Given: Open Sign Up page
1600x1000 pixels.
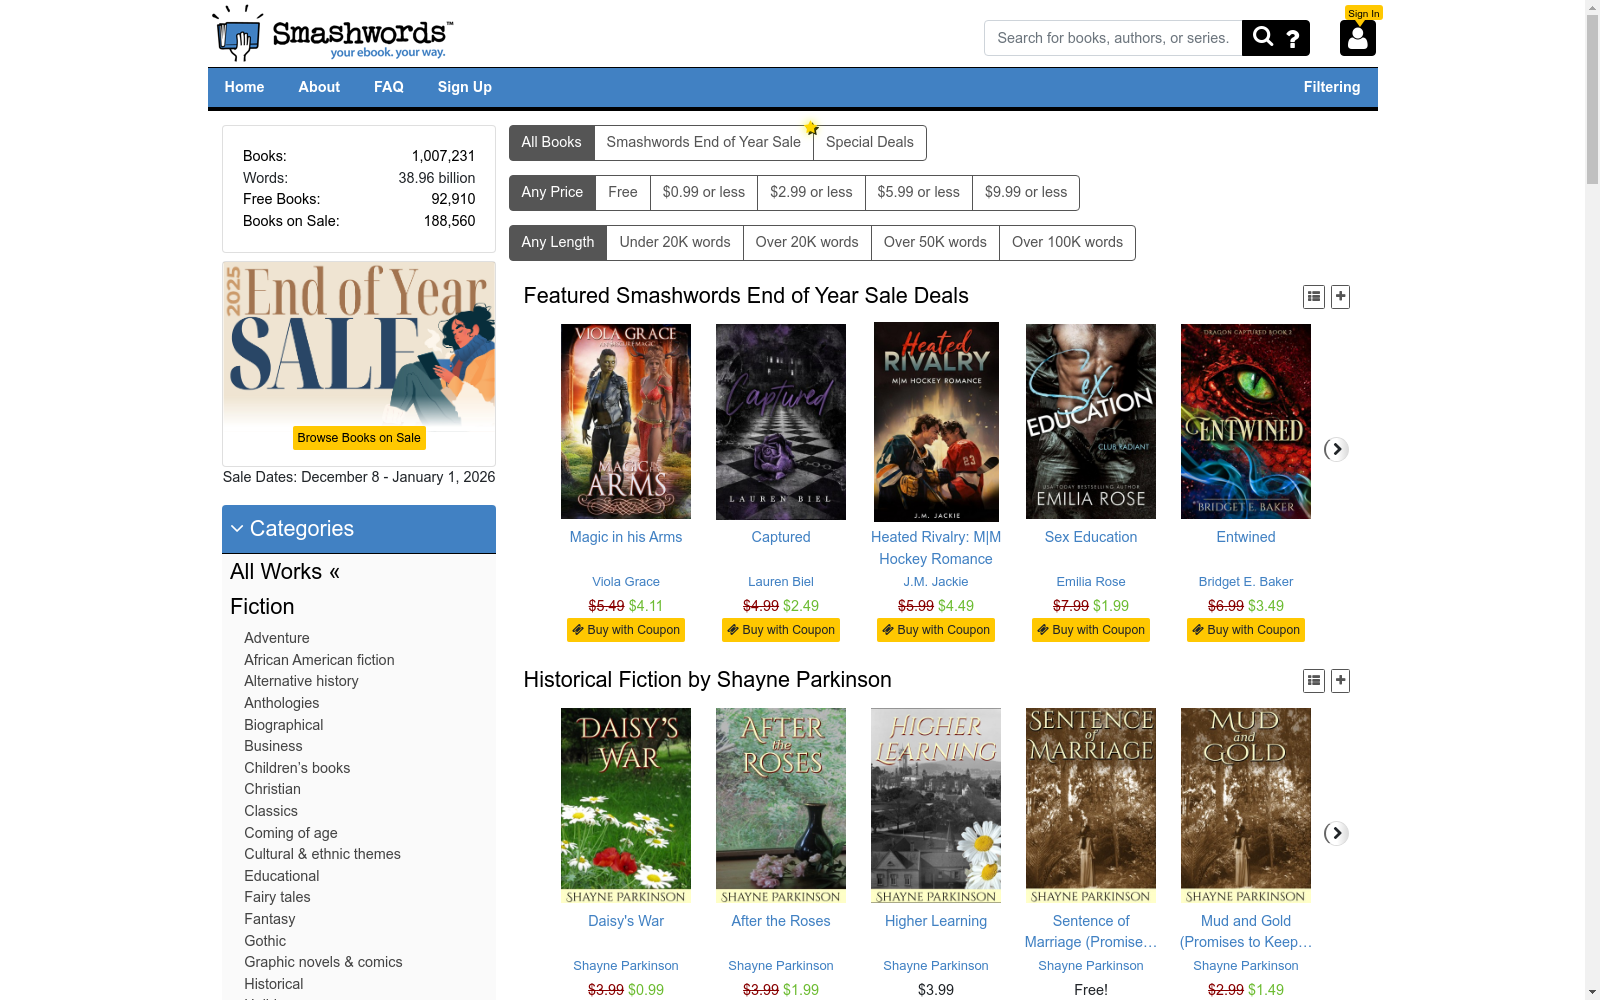Looking at the screenshot, I should [x=464, y=87].
